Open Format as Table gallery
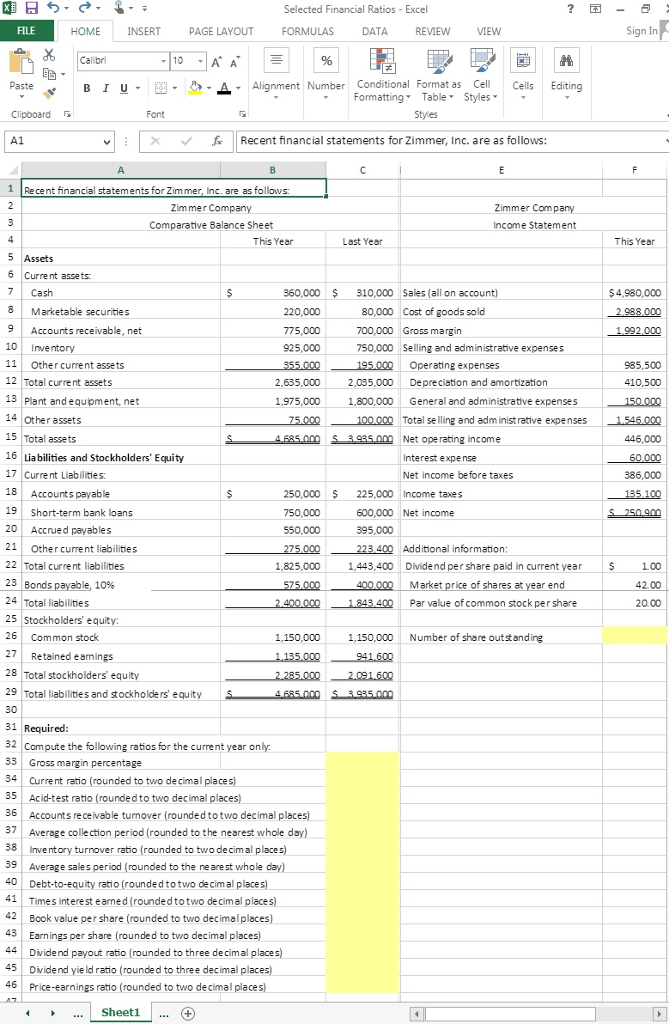This screenshot has height=1024, width=669. tap(438, 74)
